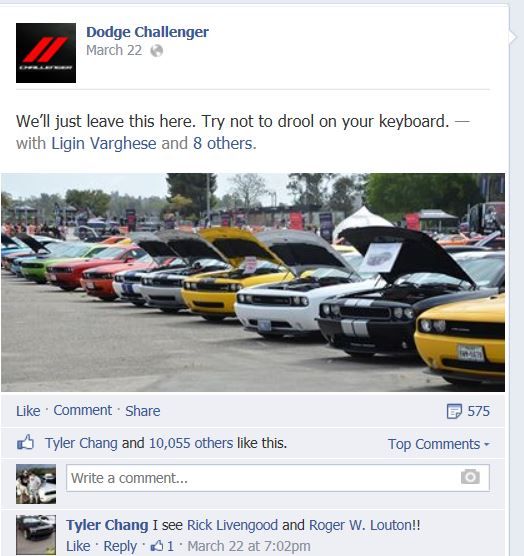Screen dimensions: 524x556
Task: Click your profile picture beside the comment box
Action: (36, 484)
